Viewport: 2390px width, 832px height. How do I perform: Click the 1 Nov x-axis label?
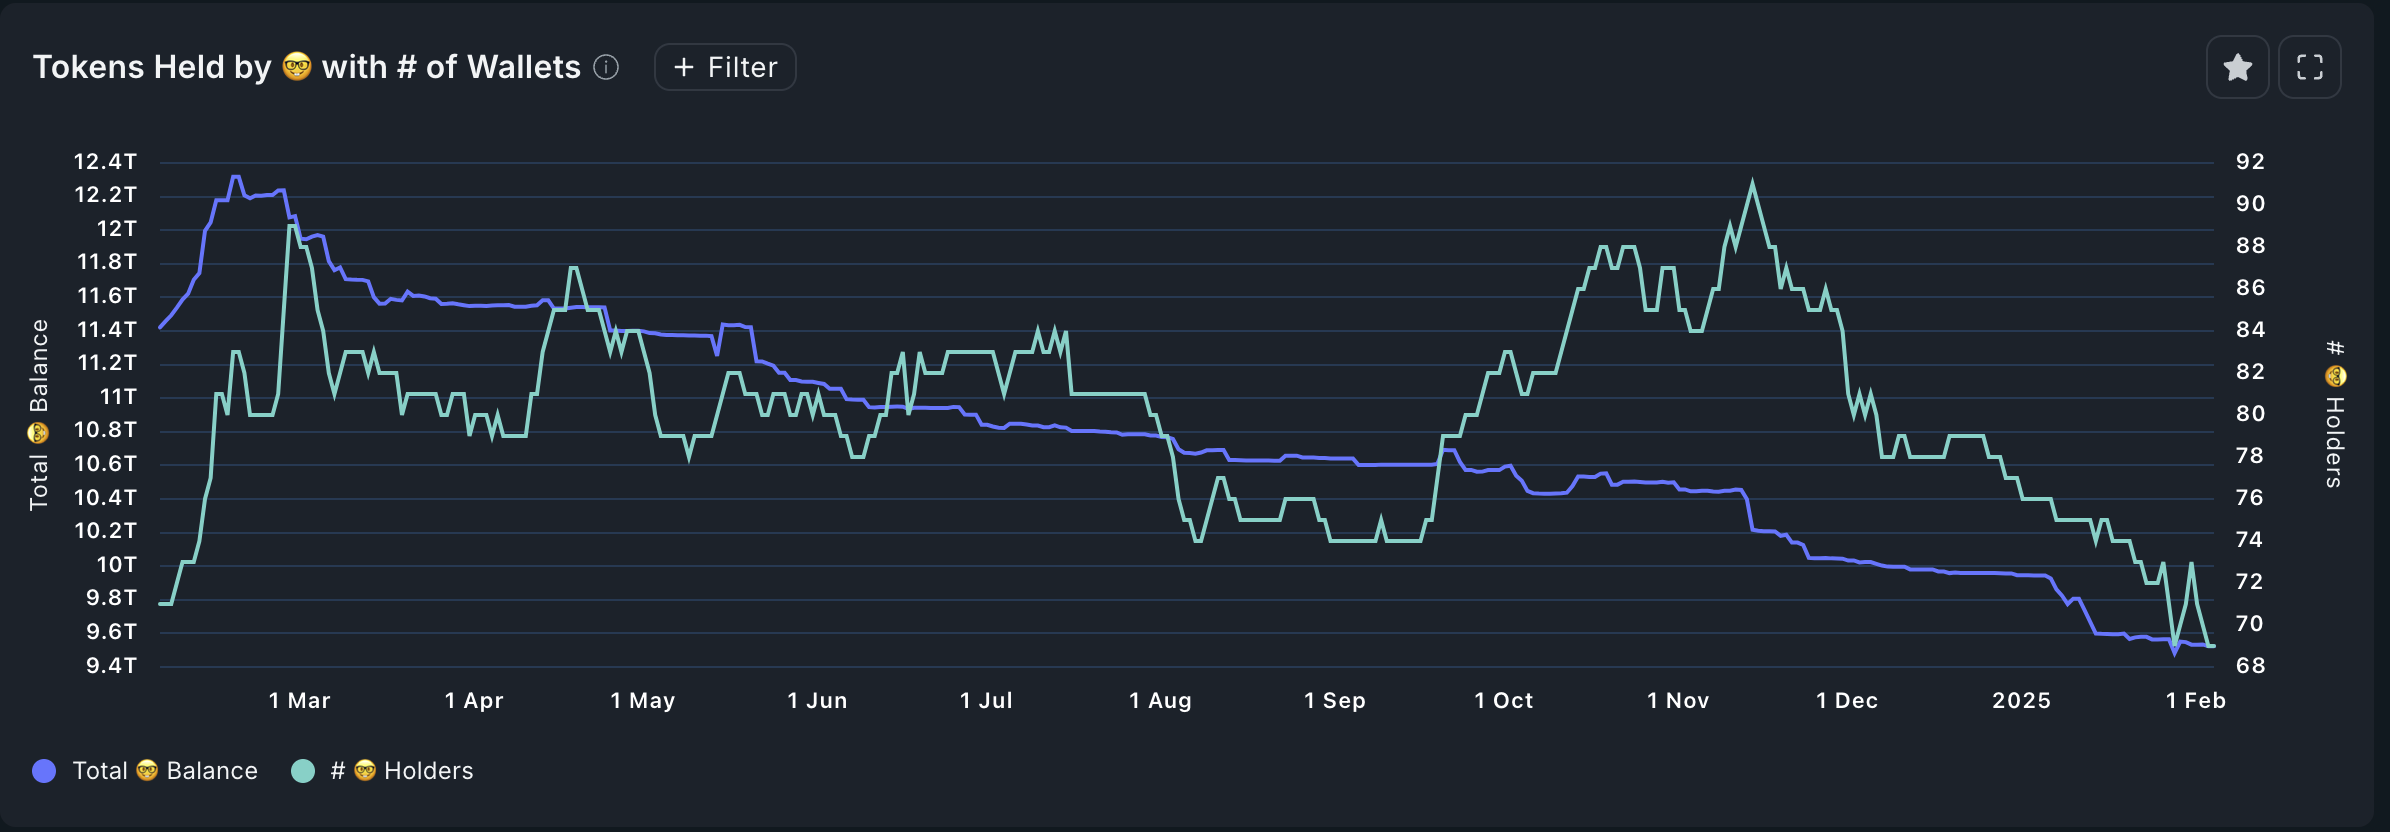tap(1678, 700)
